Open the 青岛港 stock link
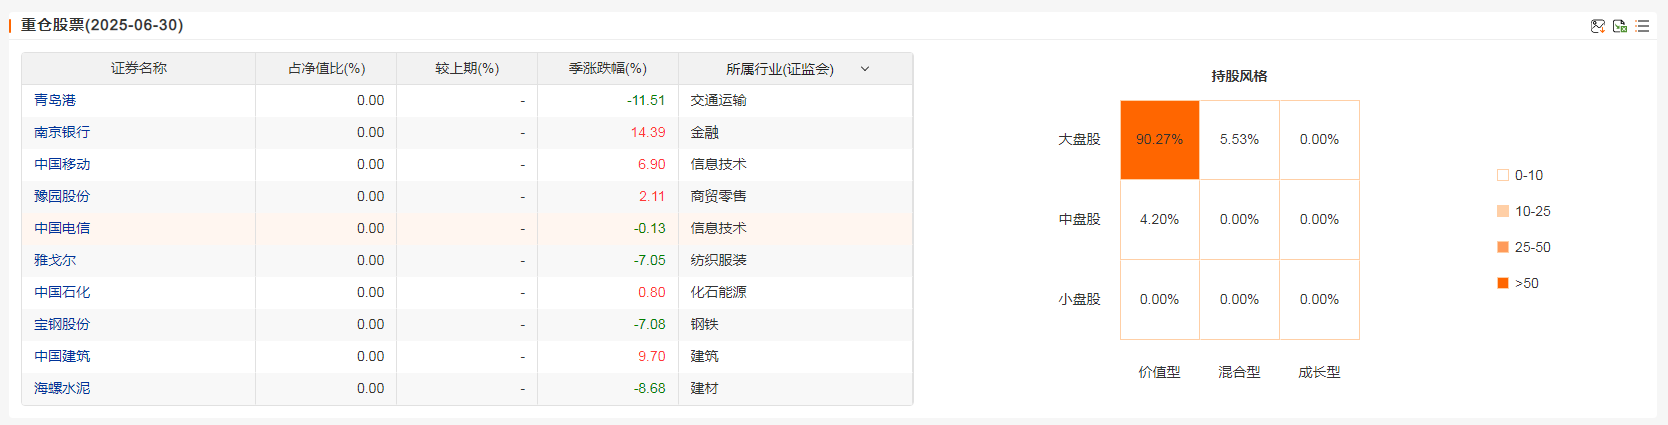The width and height of the screenshot is (1668, 425). pyautogui.click(x=55, y=100)
